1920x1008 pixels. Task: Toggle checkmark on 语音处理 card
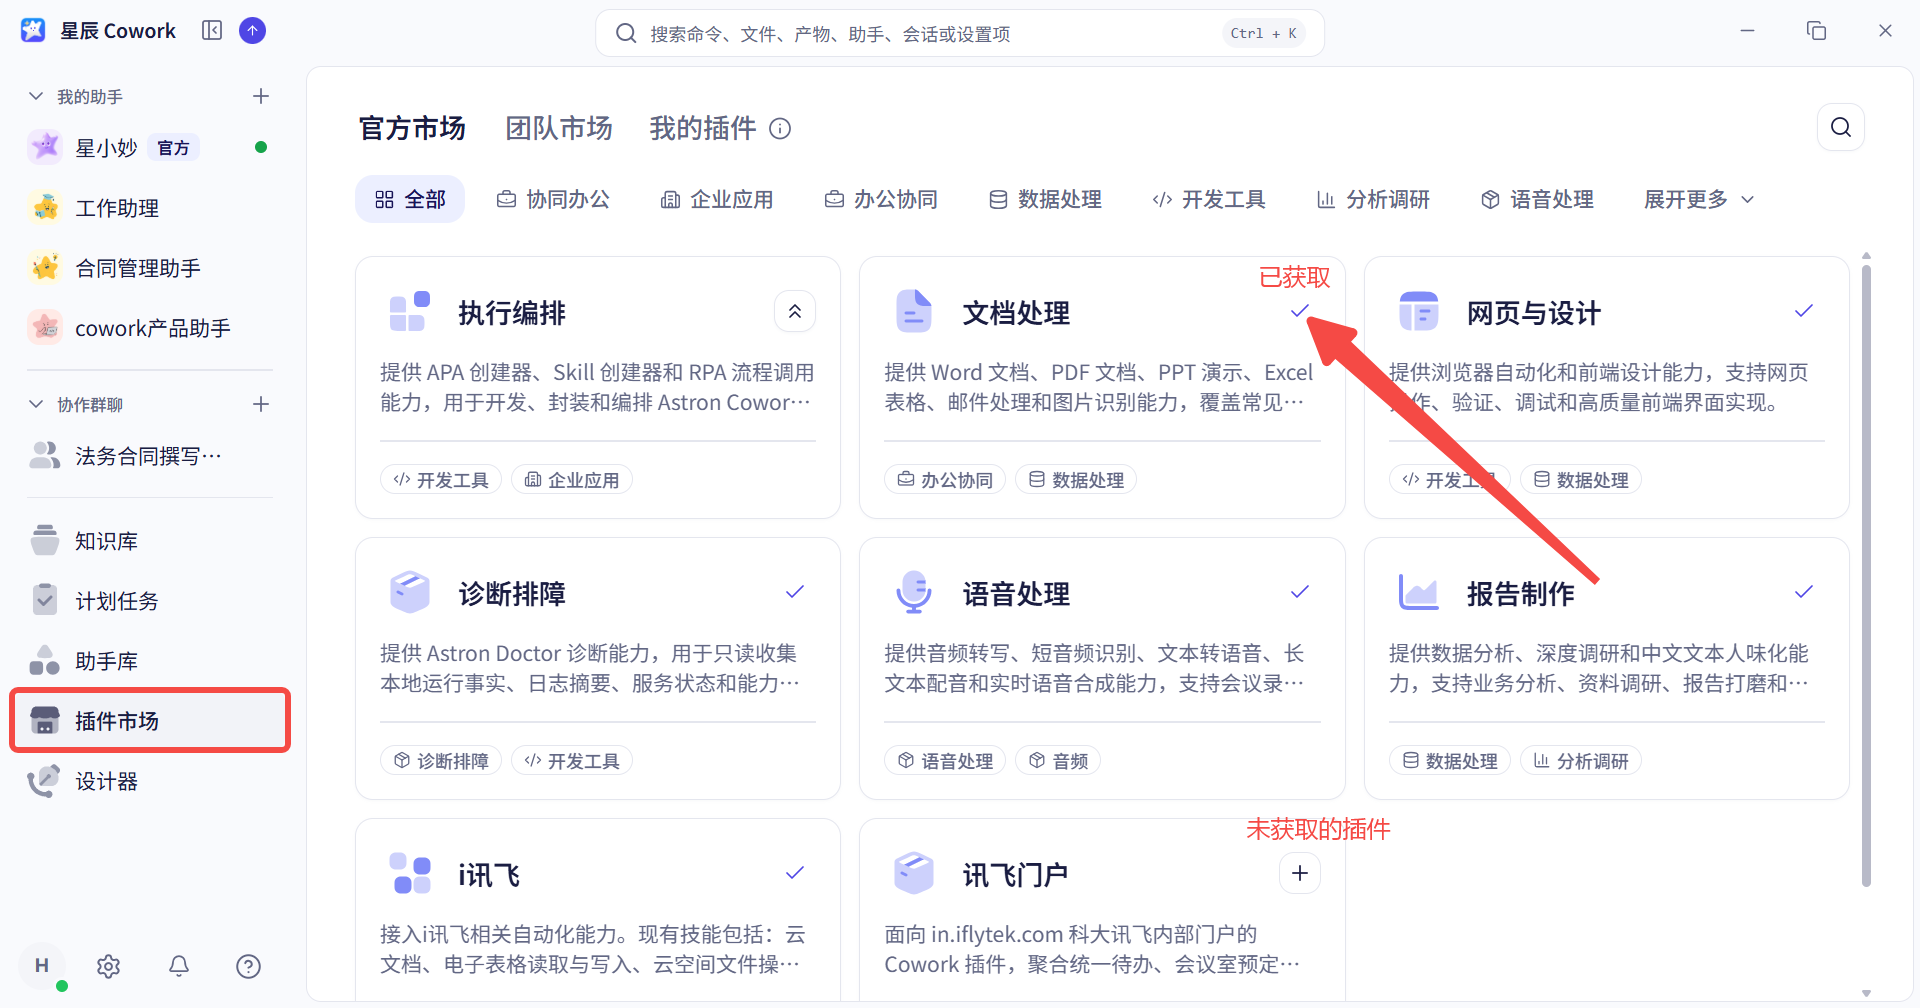[x=1299, y=592]
